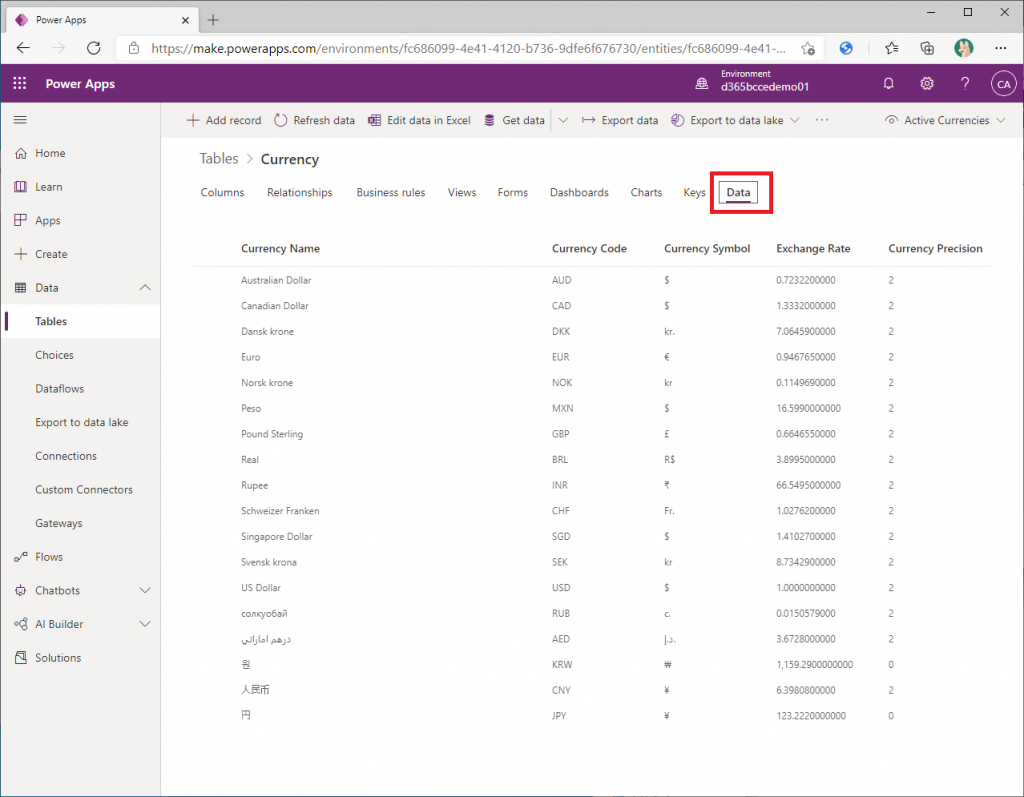Click the environment picker icon
This screenshot has width=1024, height=797.
click(701, 84)
